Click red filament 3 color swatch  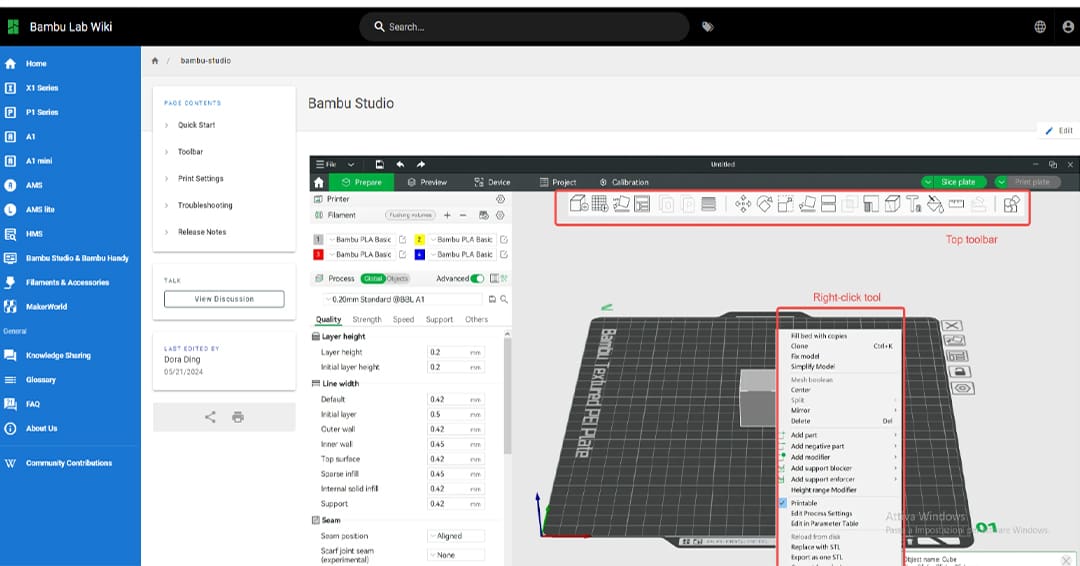pos(318,255)
